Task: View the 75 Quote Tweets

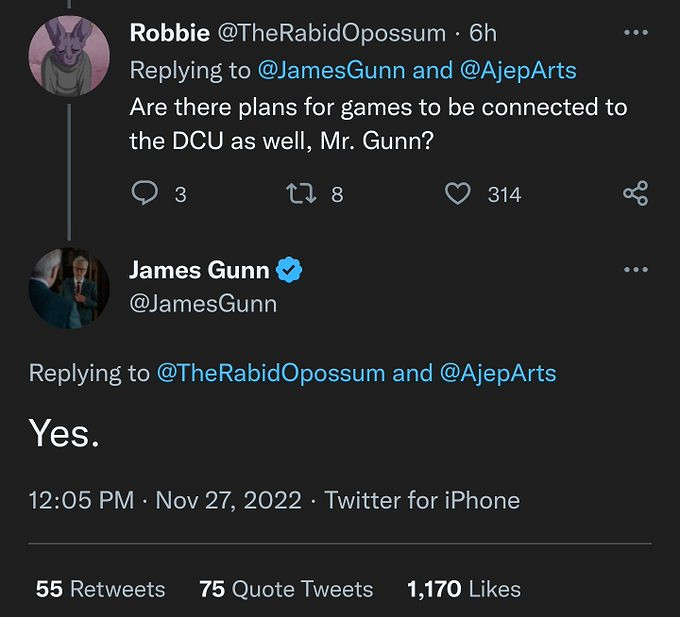Action: point(286,589)
